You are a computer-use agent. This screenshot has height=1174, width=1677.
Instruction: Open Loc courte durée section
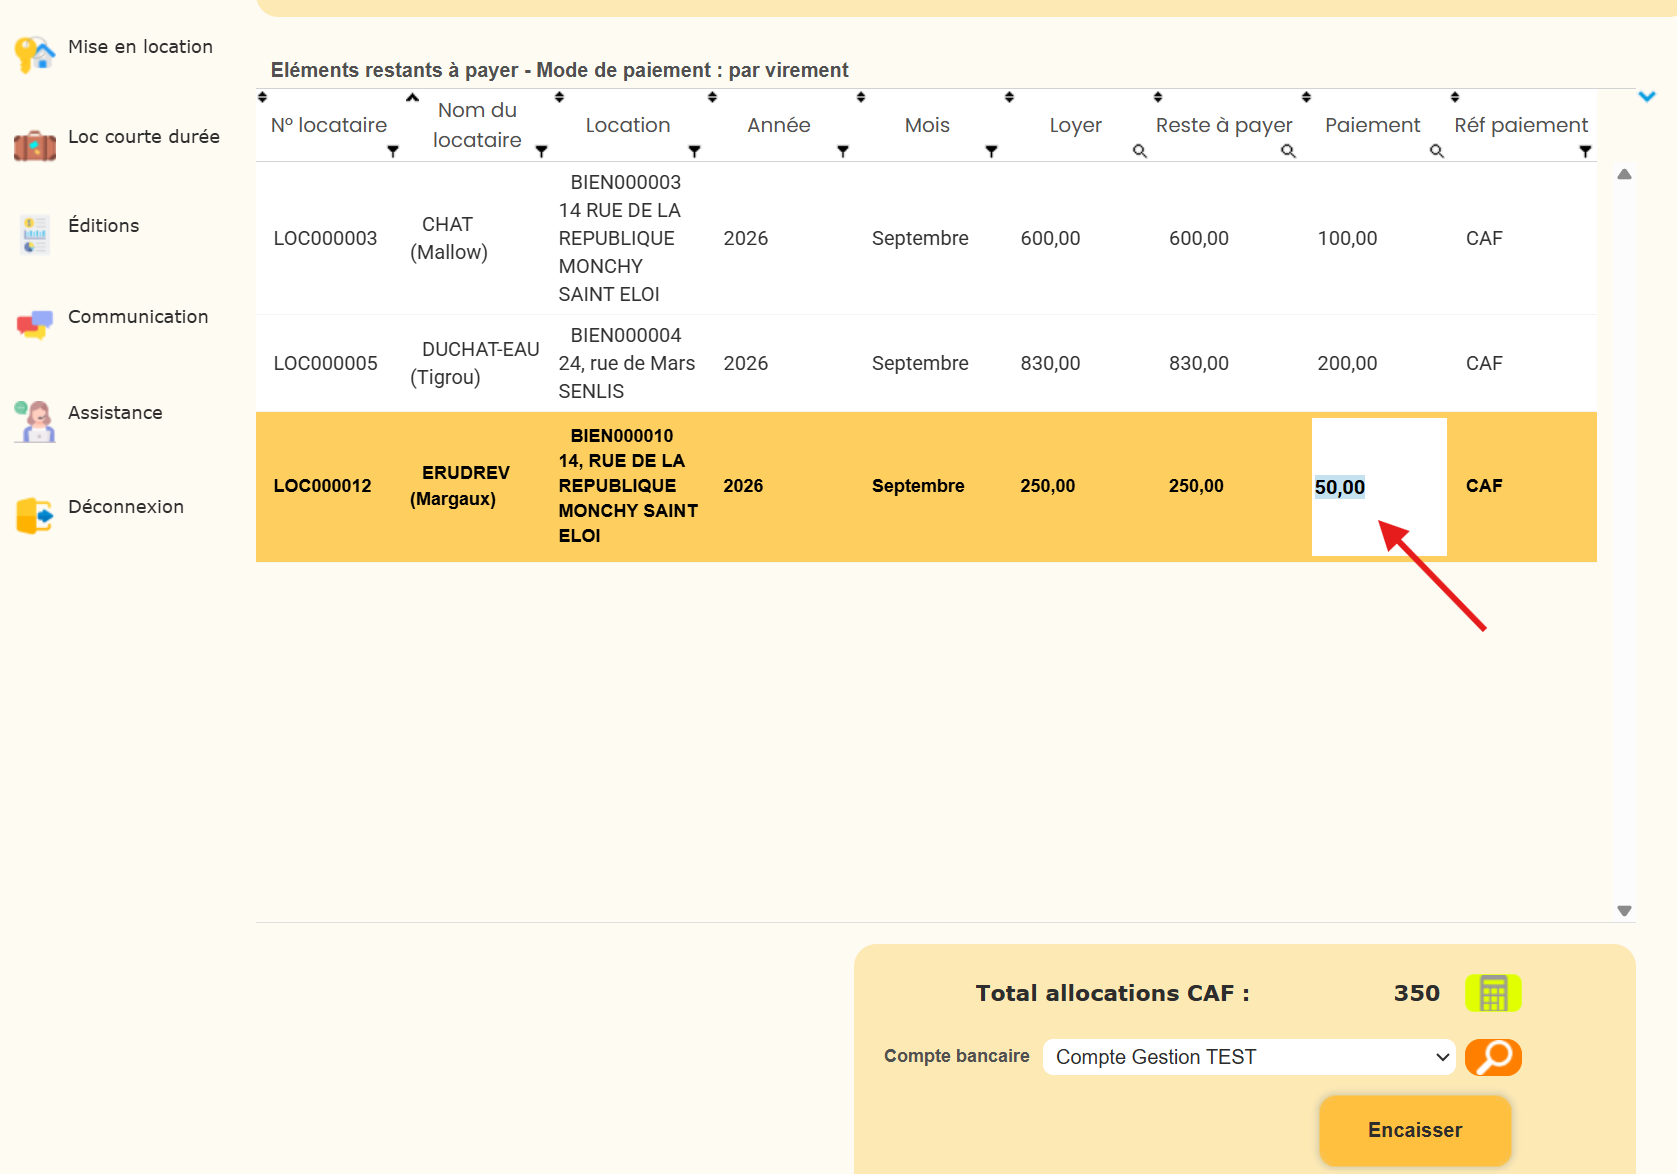click(144, 137)
